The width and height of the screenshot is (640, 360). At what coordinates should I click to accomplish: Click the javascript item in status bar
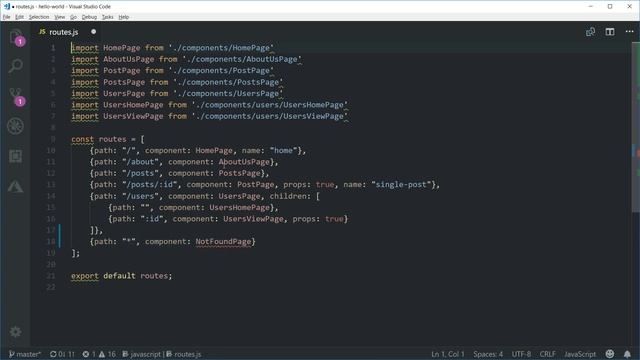[142, 354]
